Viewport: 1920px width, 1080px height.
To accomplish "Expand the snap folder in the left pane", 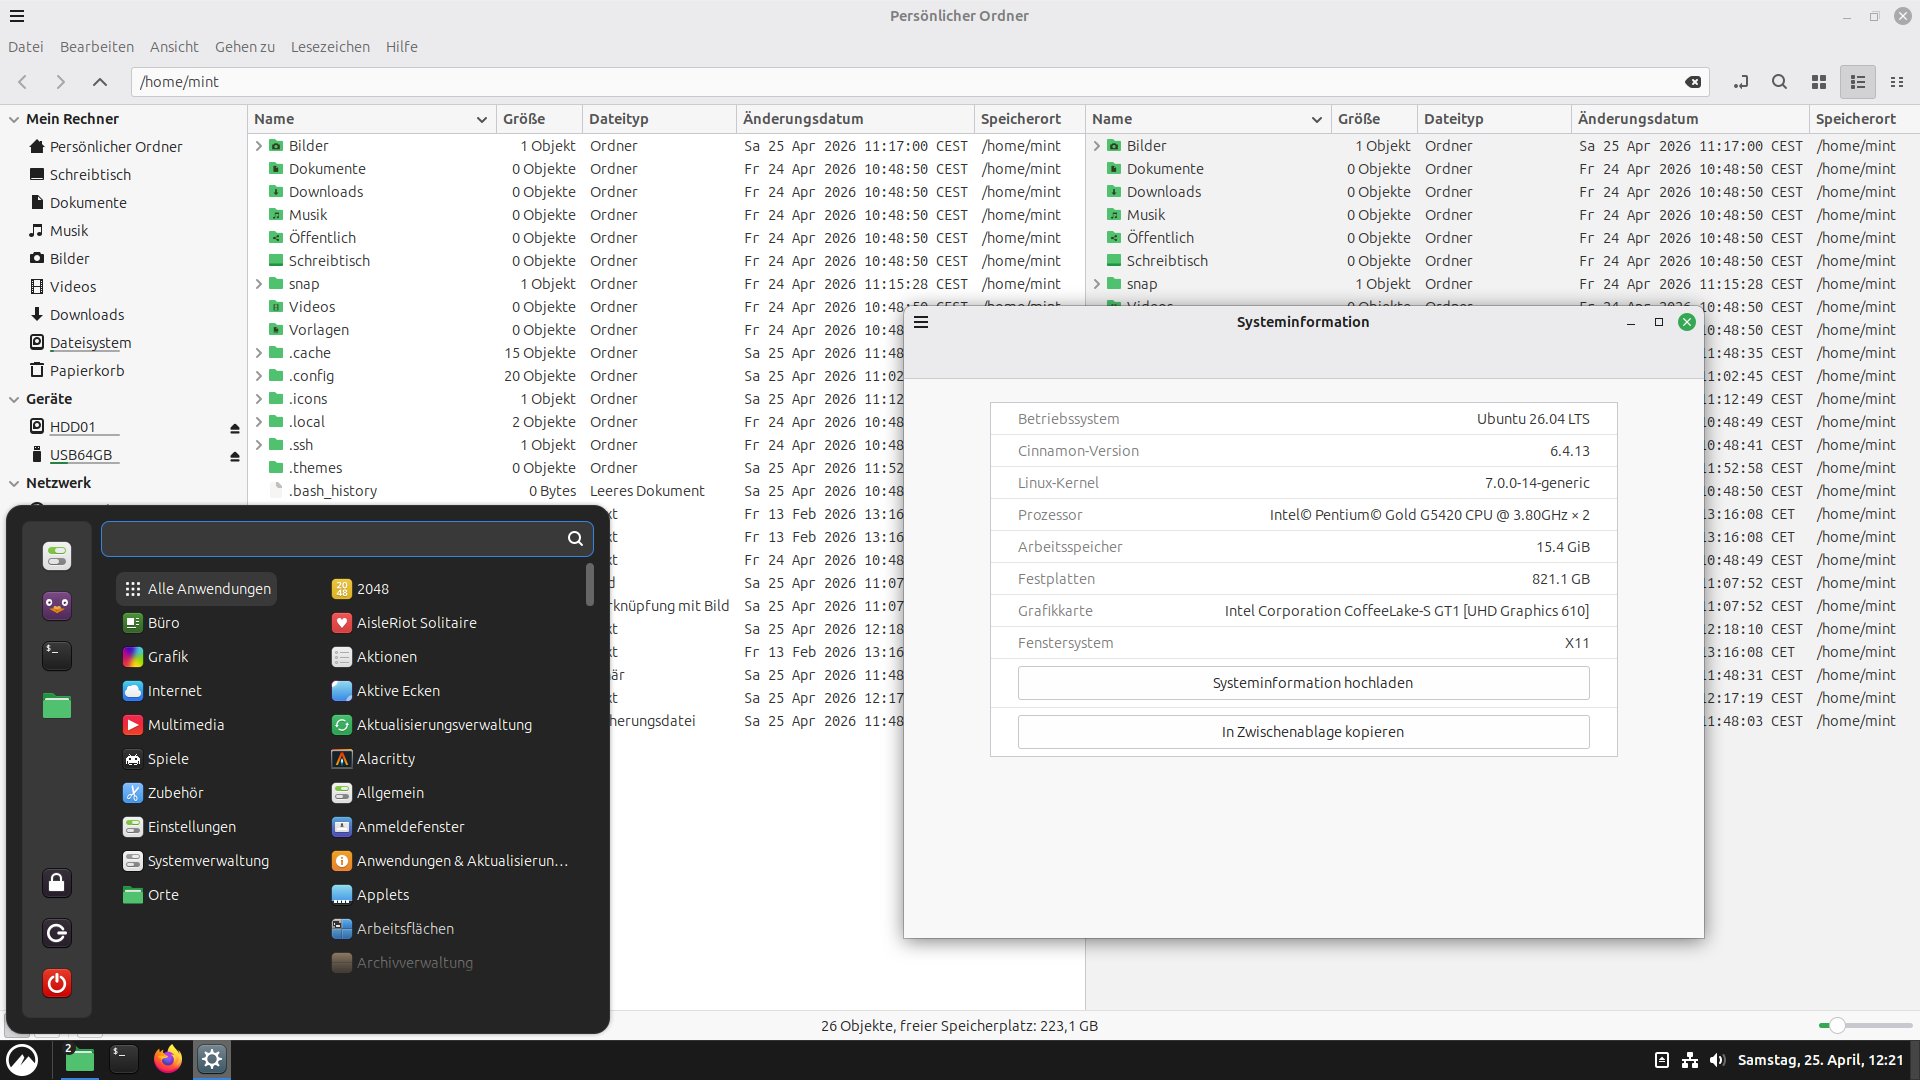I will pyautogui.click(x=259, y=284).
